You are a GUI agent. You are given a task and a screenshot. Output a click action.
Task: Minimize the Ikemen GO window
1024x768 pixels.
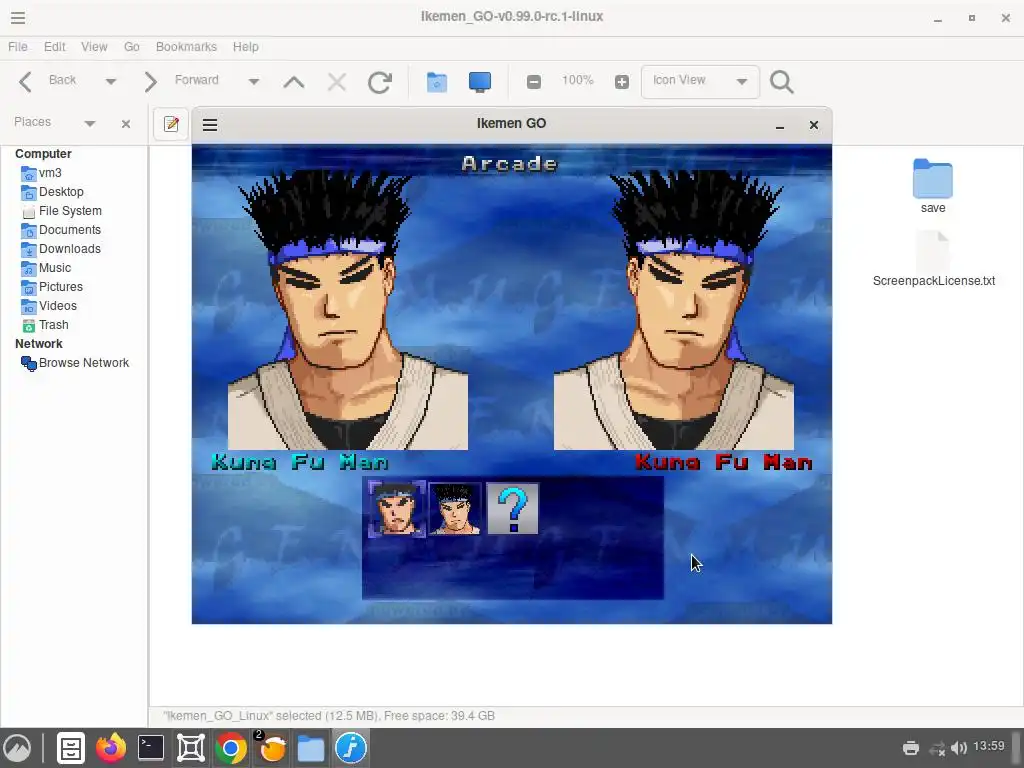780,125
